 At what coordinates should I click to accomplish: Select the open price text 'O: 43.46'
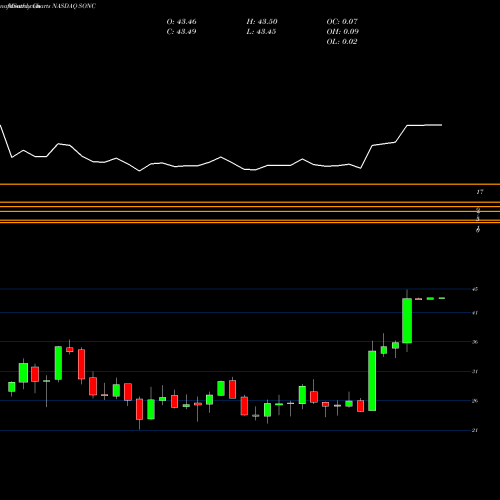181,22
